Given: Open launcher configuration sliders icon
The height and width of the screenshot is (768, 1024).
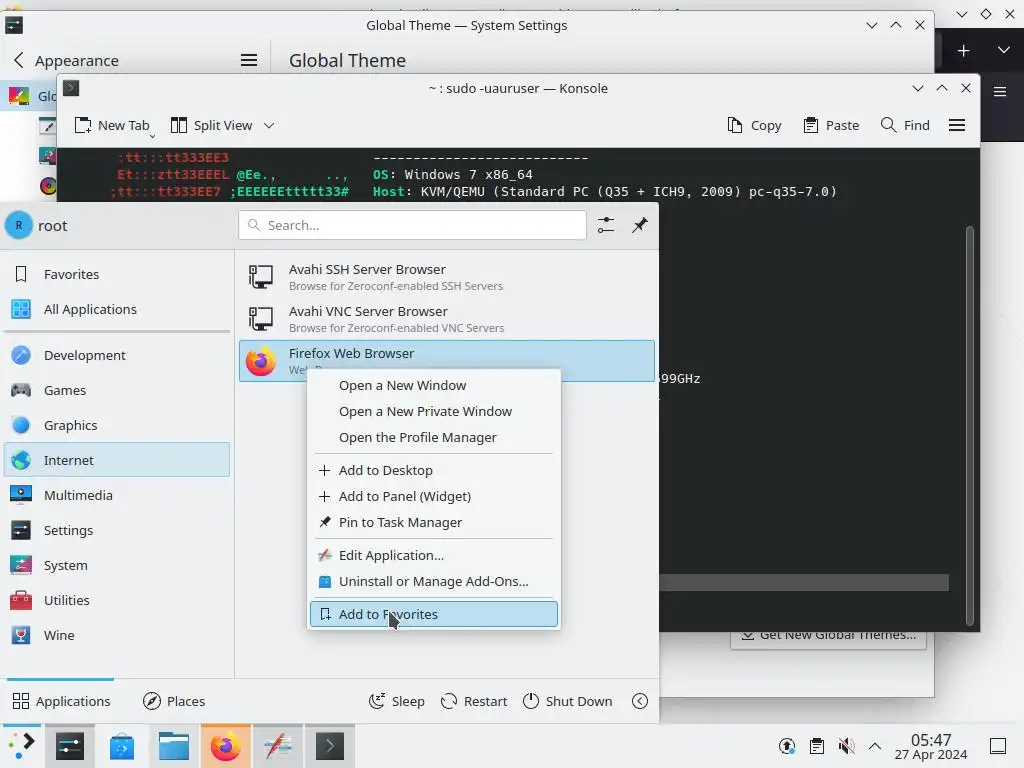Looking at the screenshot, I should [606, 225].
